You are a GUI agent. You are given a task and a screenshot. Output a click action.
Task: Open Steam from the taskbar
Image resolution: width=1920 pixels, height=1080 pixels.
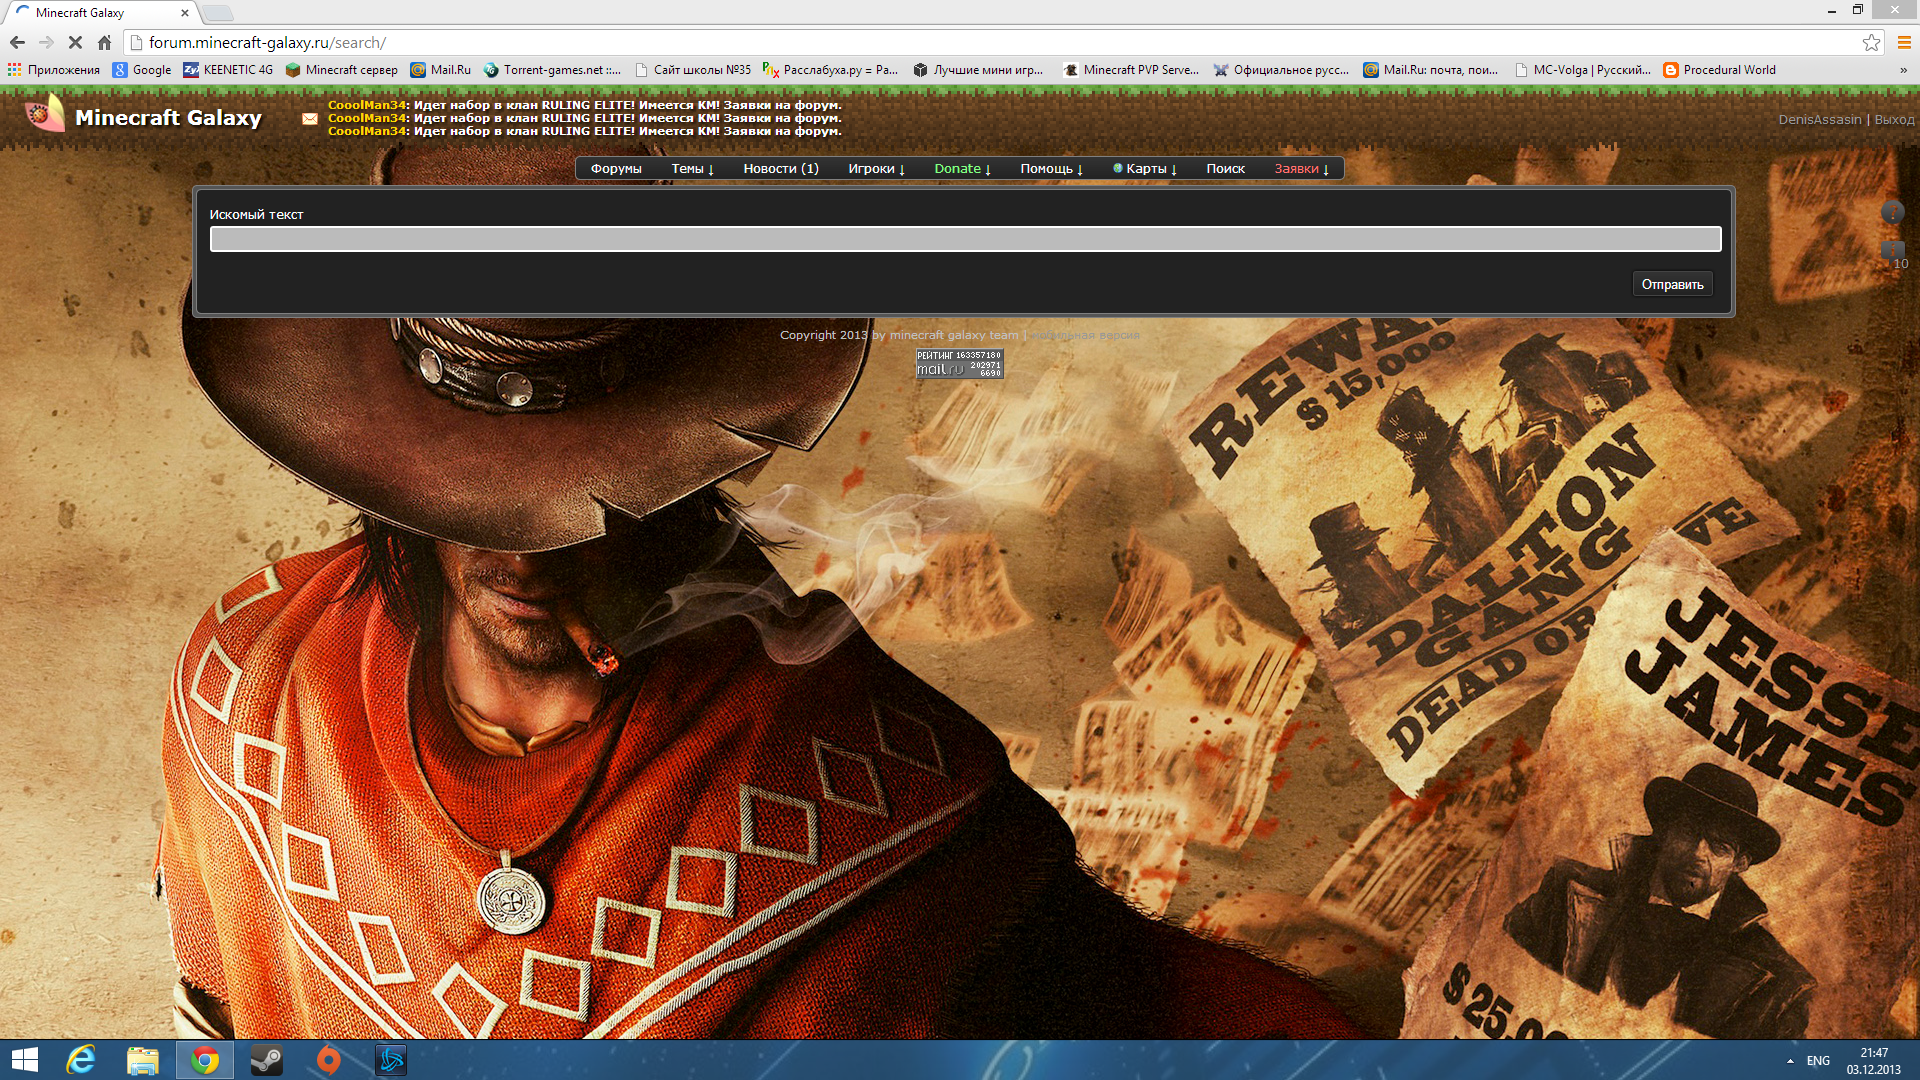pos(266,1060)
